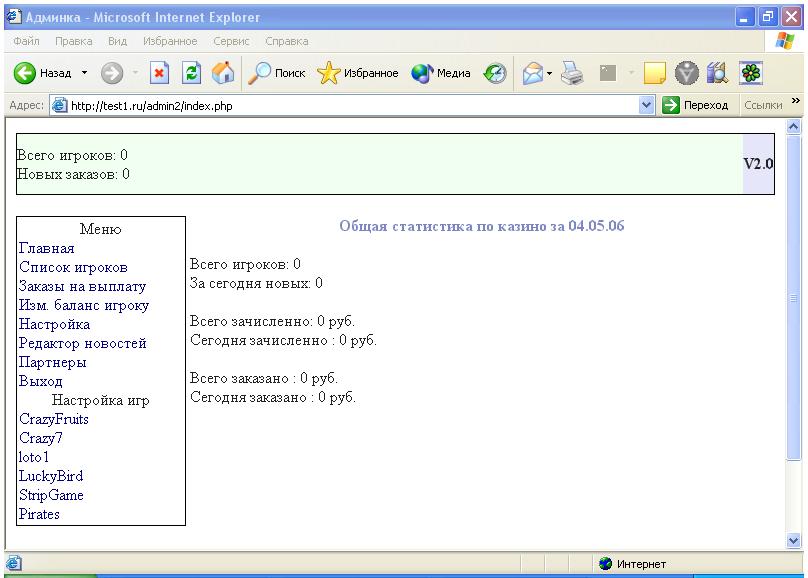Click the text За сегодня новых: 0
808x578 pixels.
click(256, 283)
